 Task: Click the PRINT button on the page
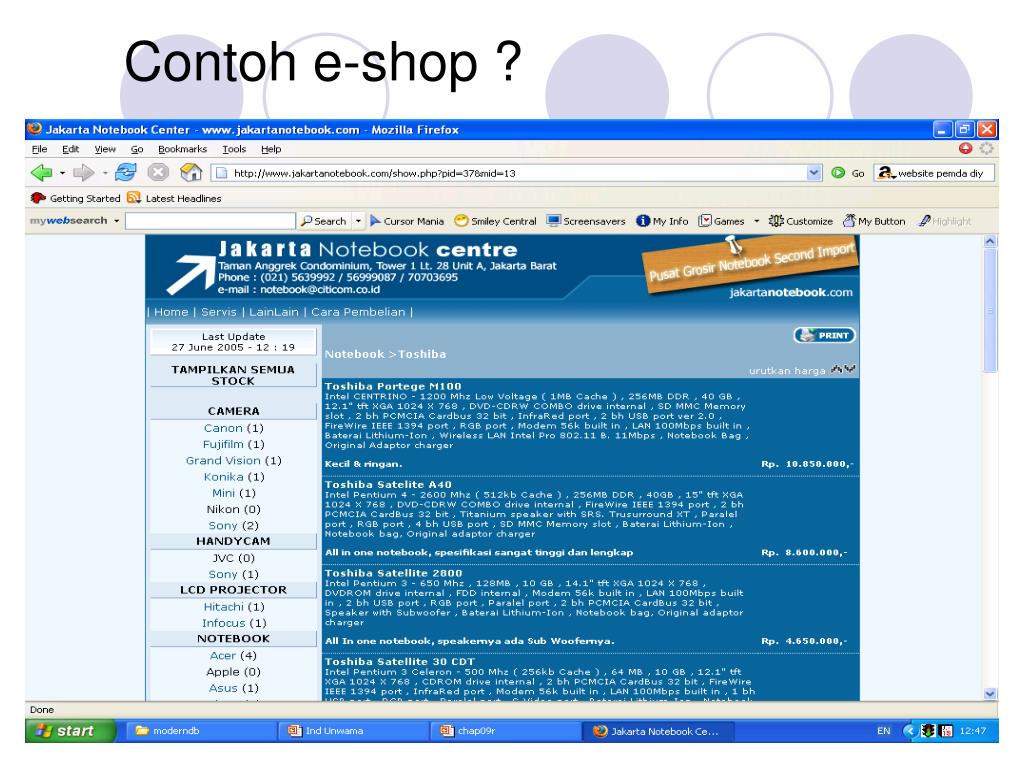click(x=824, y=335)
